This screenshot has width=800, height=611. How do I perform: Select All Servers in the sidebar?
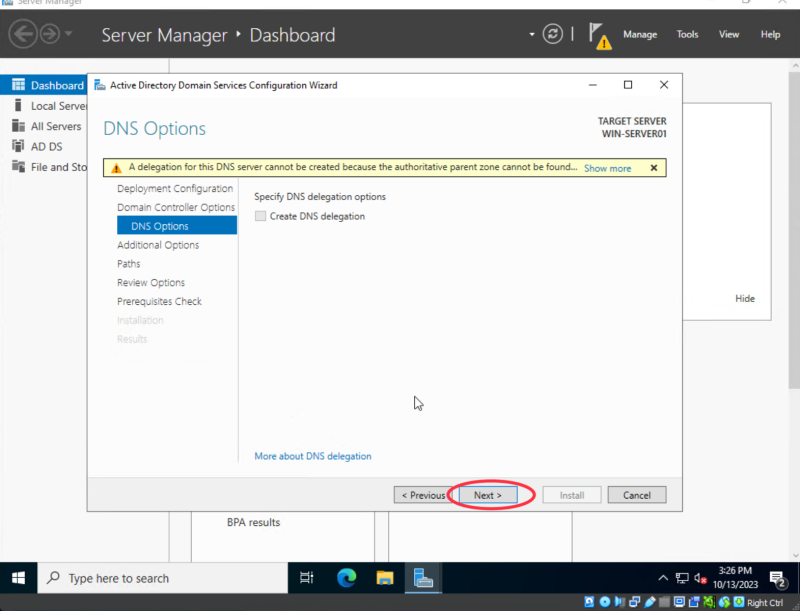click(48, 126)
